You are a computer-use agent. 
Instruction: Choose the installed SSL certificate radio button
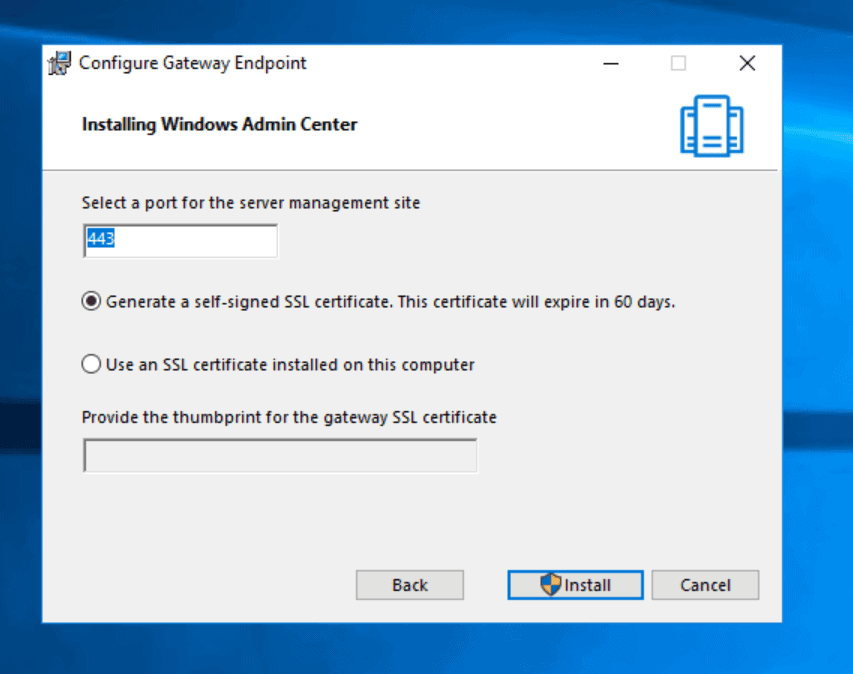click(x=91, y=365)
